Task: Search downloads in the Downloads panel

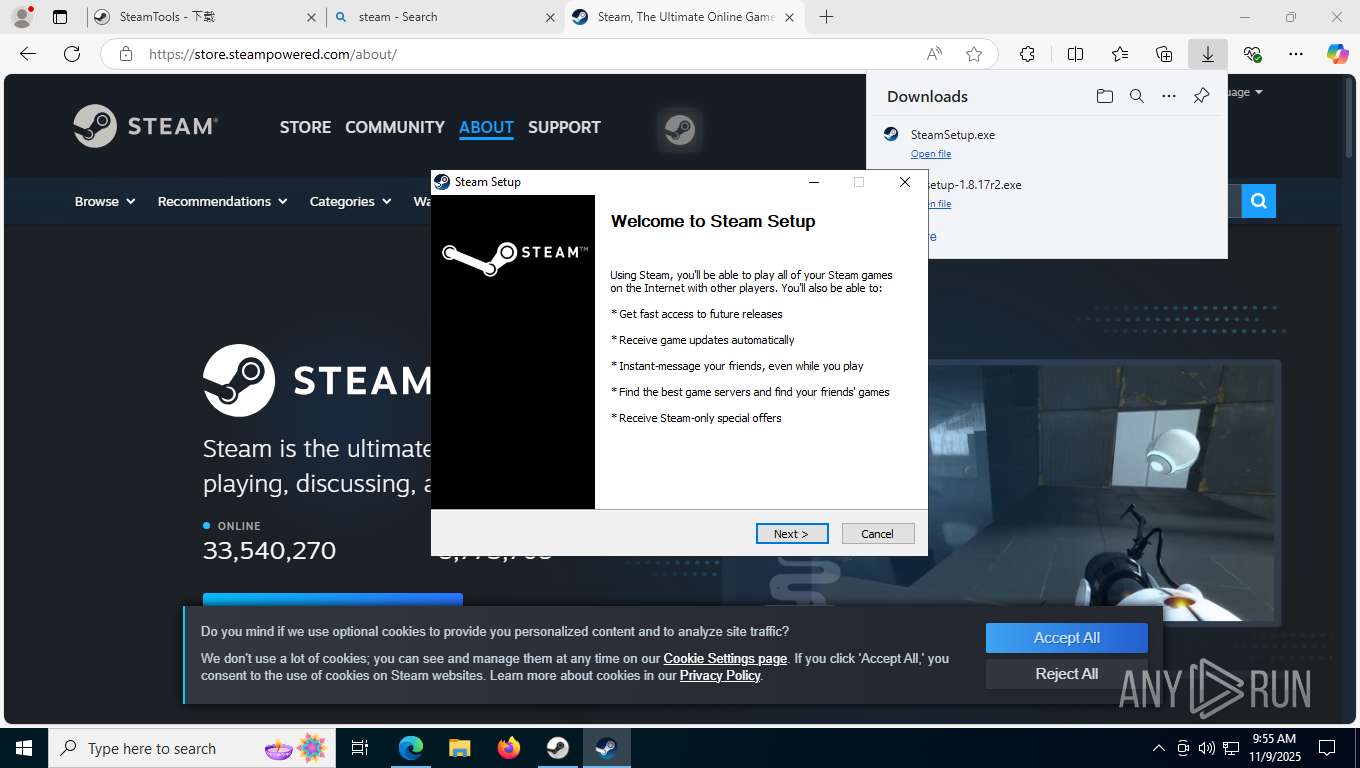Action: 1136,96
